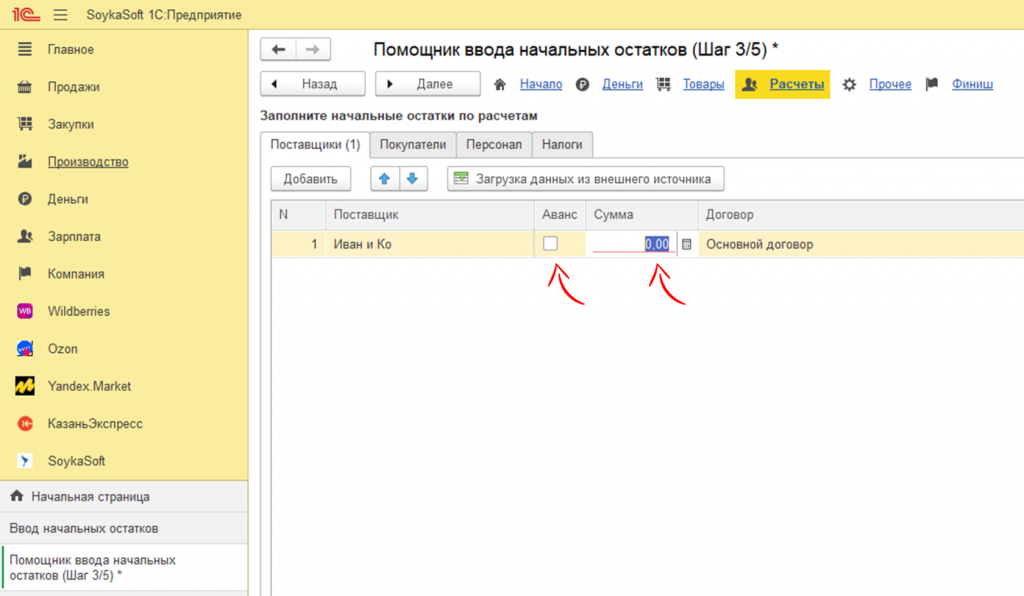Enable the Аванс checkbox for Иван и Ко

click(x=550, y=243)
